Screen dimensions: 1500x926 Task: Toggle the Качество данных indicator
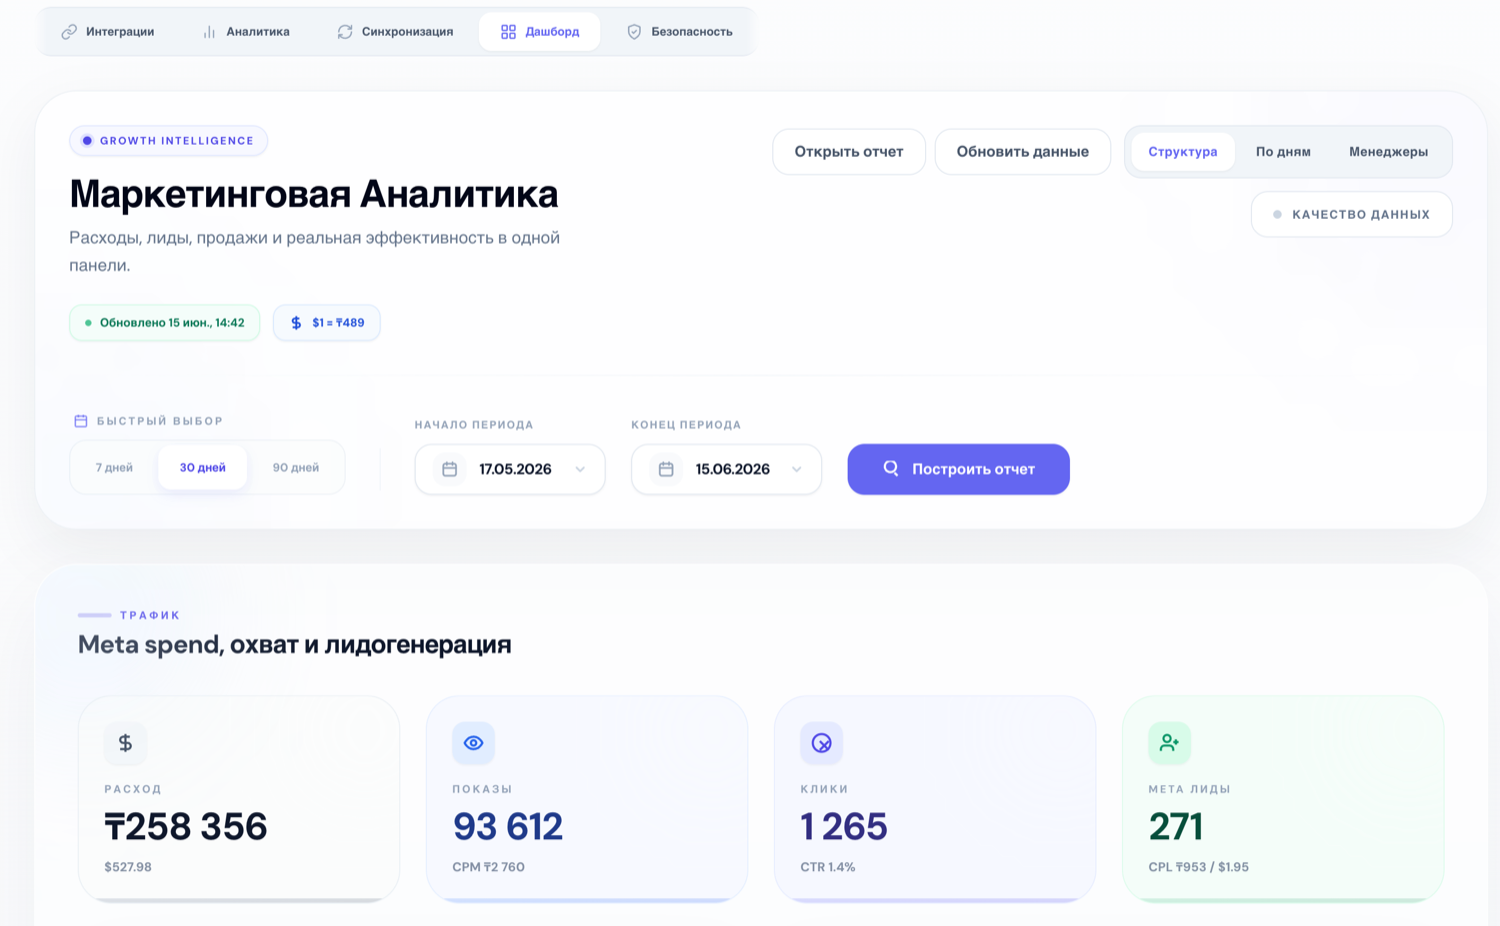1351,214
